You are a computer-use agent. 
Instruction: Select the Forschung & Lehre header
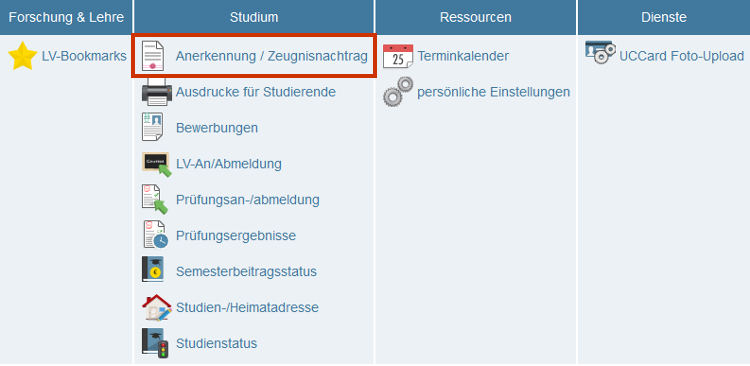point(66,17)
